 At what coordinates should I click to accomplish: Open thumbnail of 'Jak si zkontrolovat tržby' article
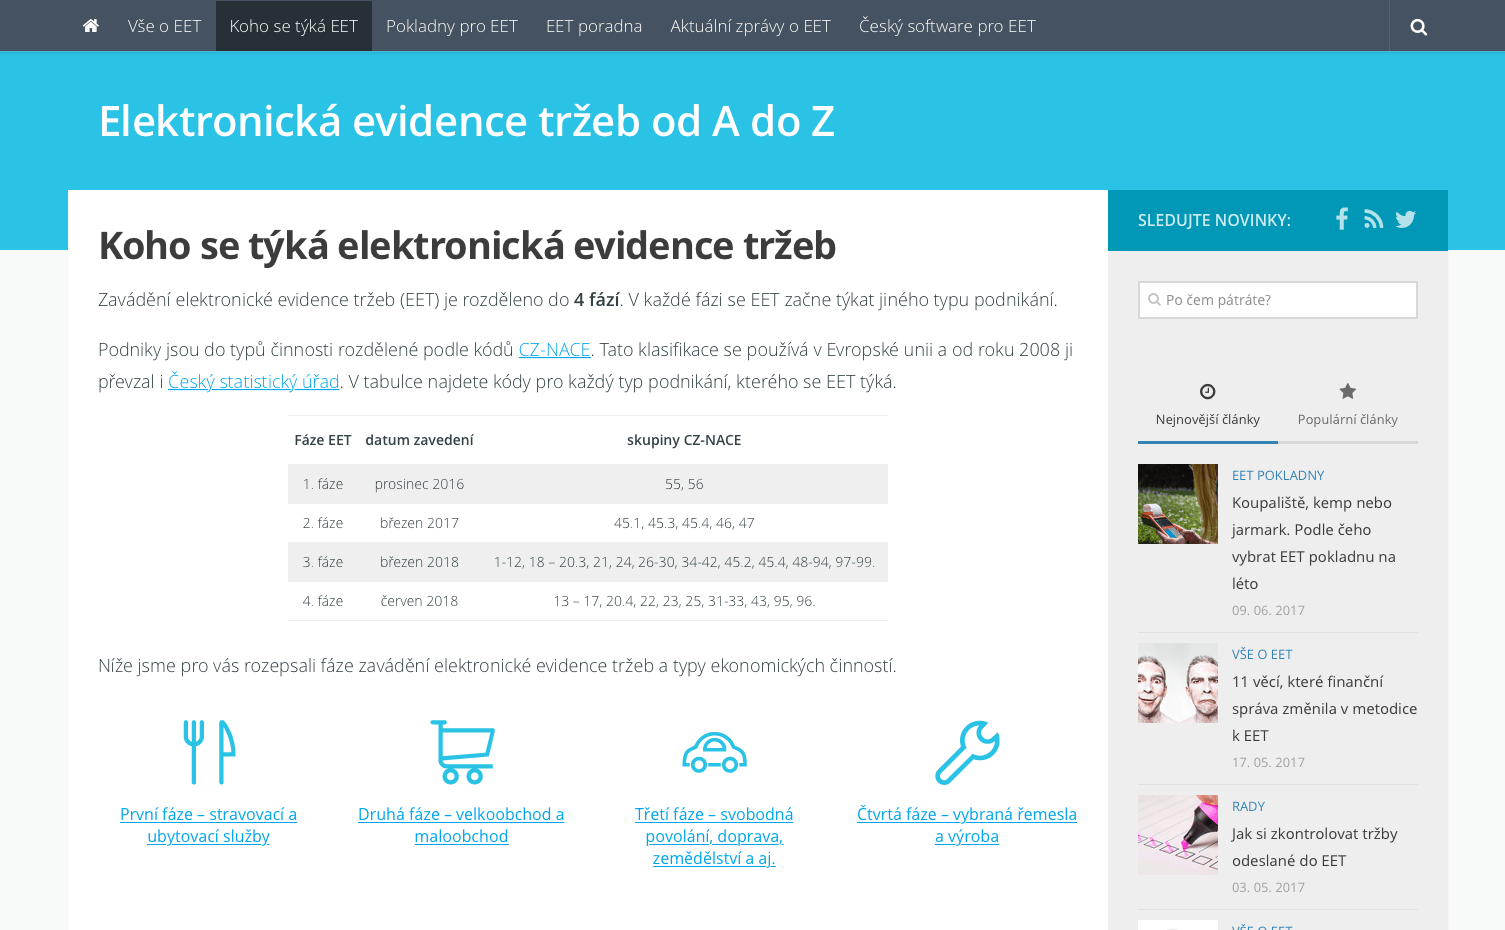click(x=1178, y=835)
